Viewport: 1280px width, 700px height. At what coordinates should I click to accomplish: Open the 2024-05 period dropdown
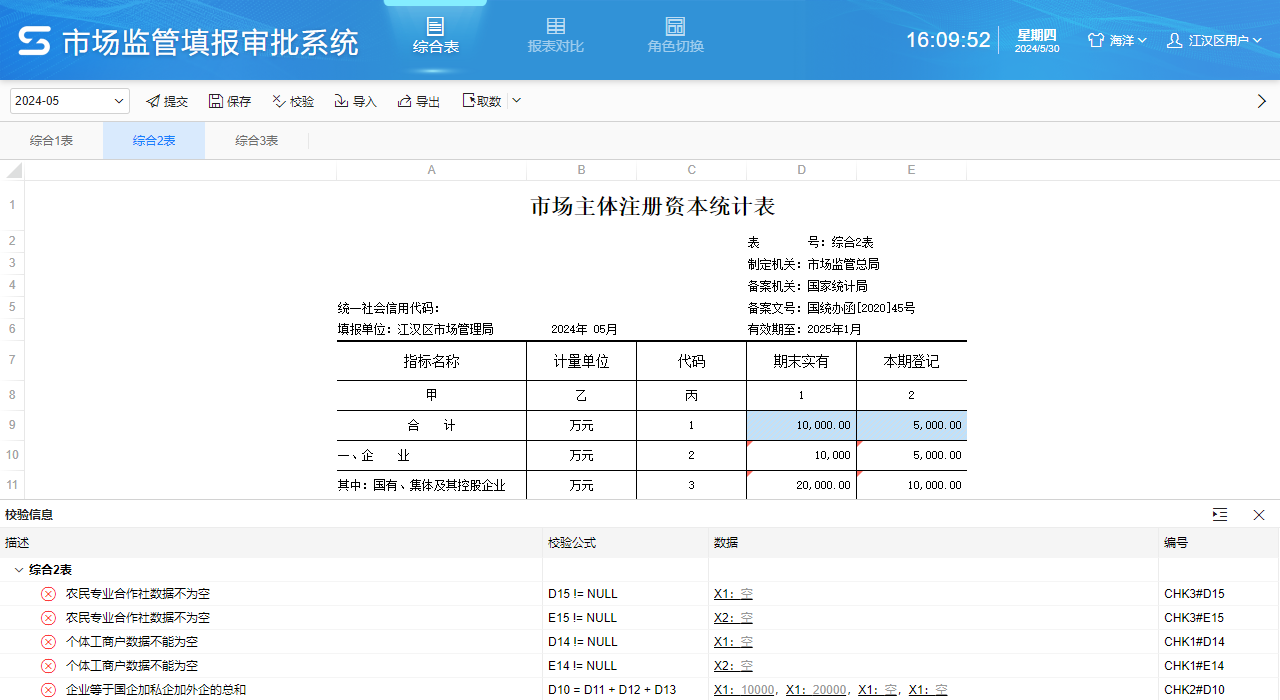point(68,100)
